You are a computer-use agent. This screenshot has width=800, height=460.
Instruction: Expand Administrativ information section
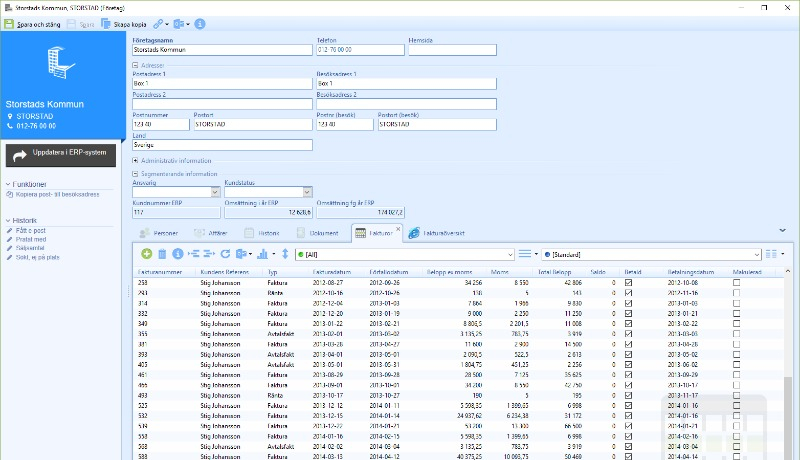pyautogui.click(x=135, y=160)
